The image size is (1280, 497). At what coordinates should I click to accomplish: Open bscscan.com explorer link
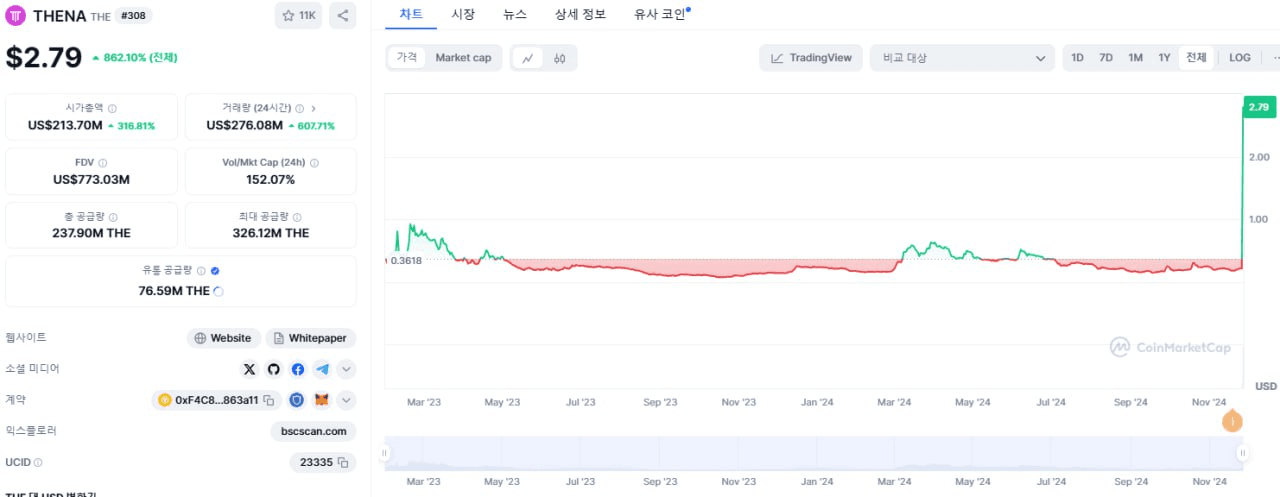(x=313, y=431)
